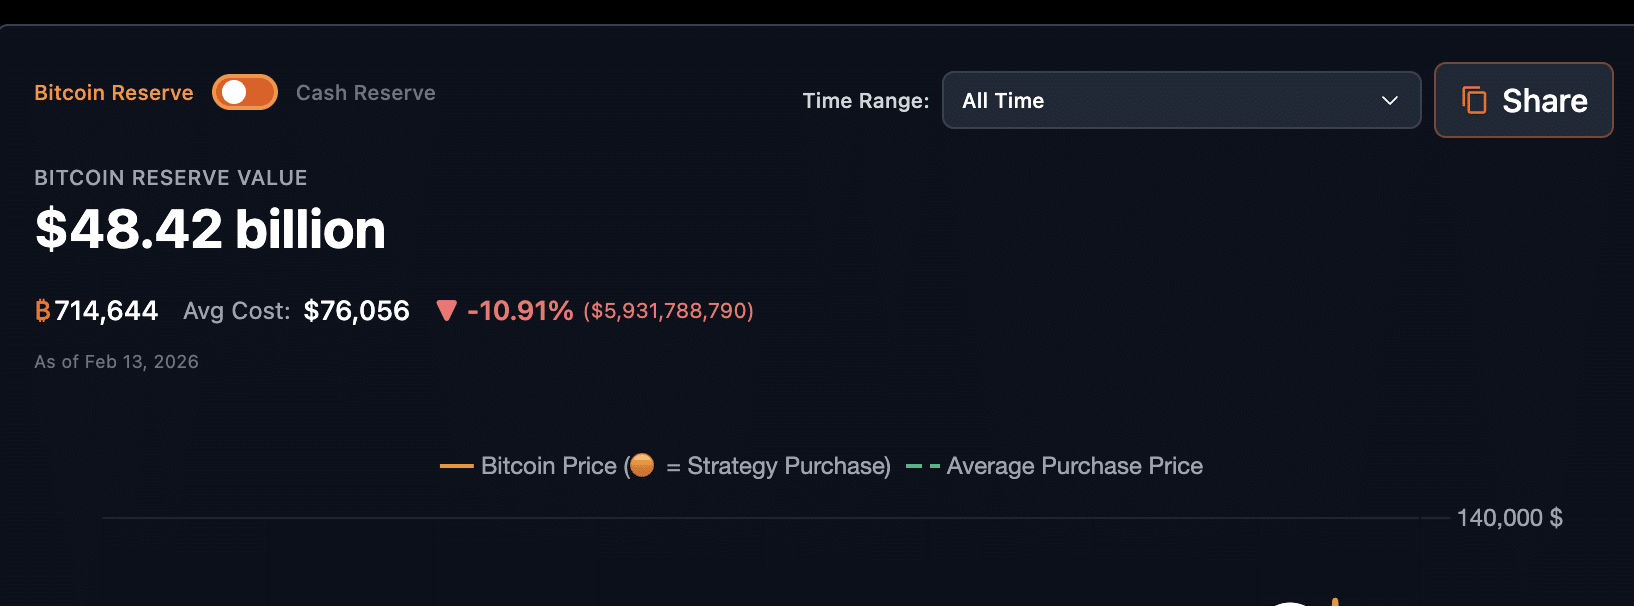Click the chevron in the Time Range selector
Image resolution: width=1634 pixels, height=606 pixels.
pyautogui.click(x=1390, y=100)
